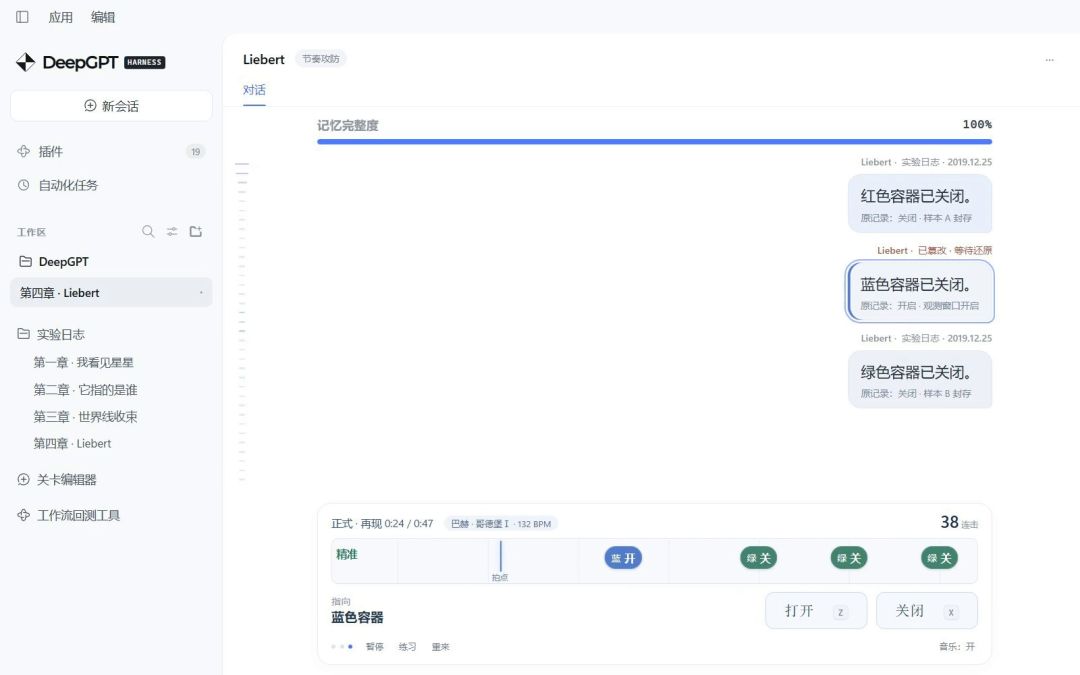Click the DeepGPT logo icon
This screenshot has width=1080, height=675.
pyautogui.click(x=25, y=62)
